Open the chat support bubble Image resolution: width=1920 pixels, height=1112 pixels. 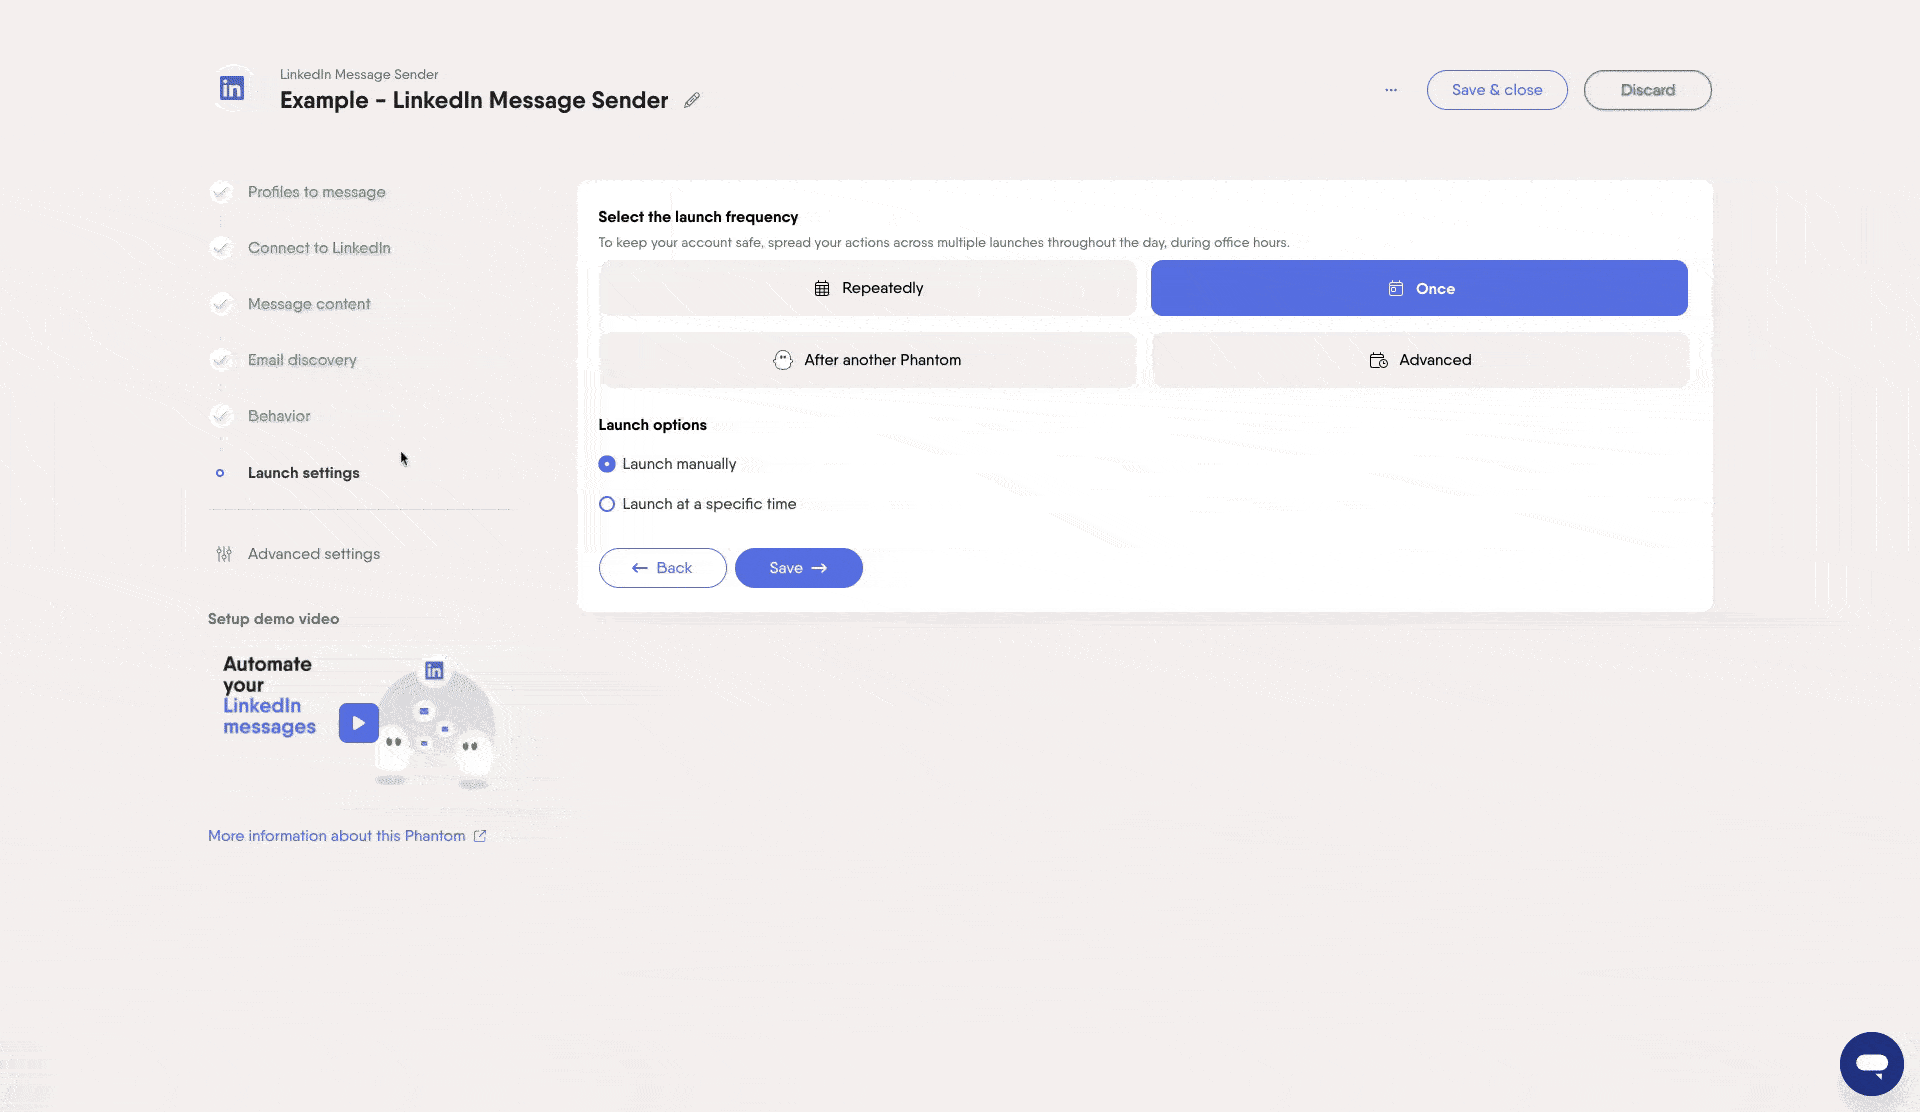[x=1871, y=1064]
